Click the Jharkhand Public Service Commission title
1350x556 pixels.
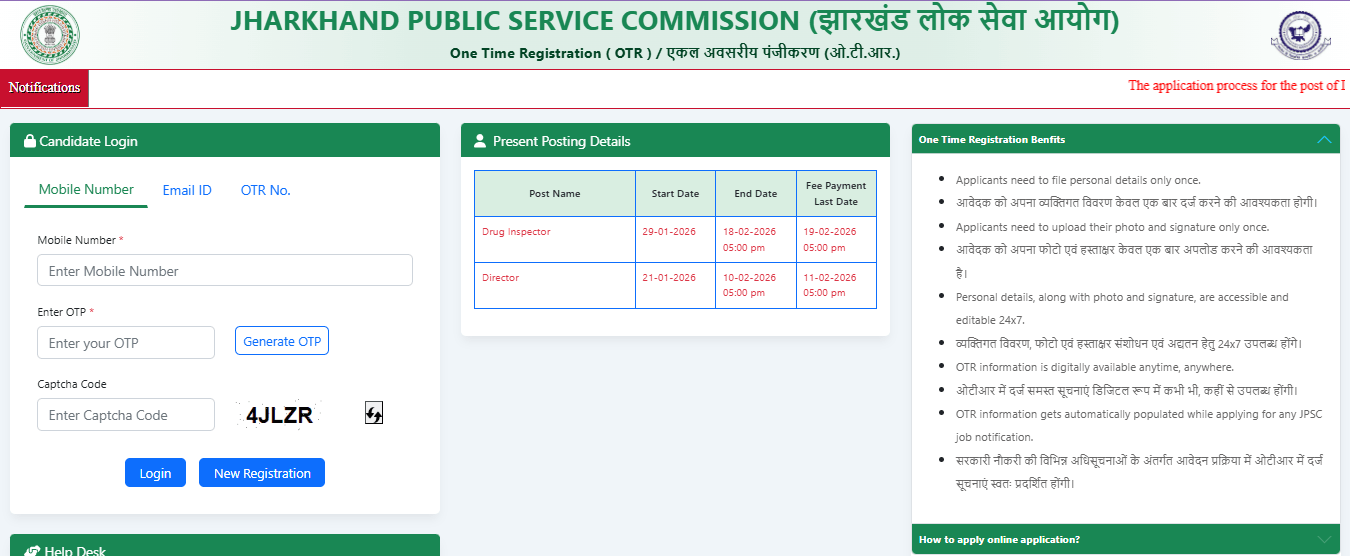pyautogui.click(x=675, y=21)
